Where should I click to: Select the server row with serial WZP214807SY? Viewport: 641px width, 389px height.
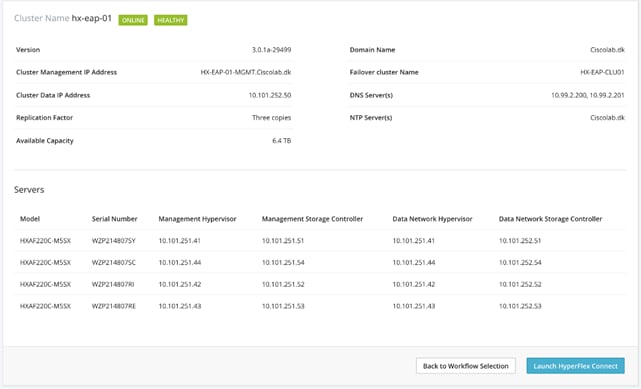pos(322,241)
